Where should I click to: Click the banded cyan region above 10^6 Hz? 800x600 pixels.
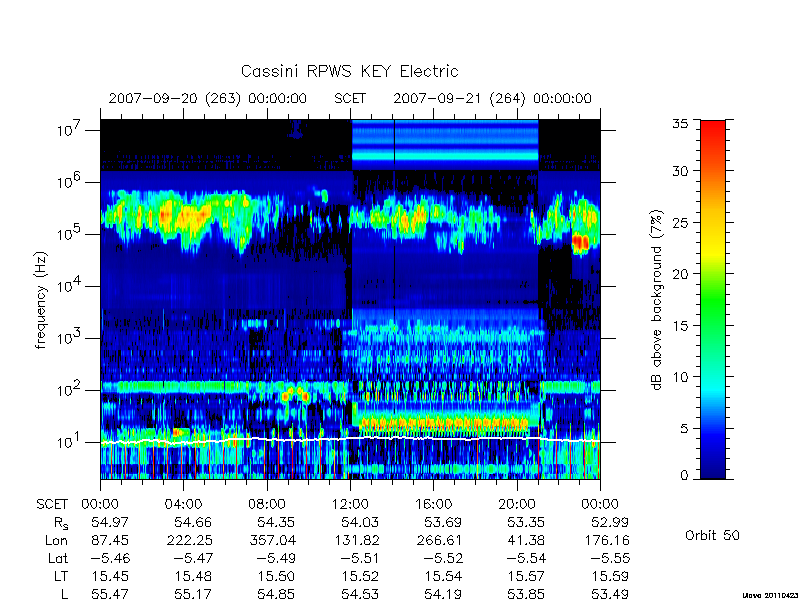445,145
